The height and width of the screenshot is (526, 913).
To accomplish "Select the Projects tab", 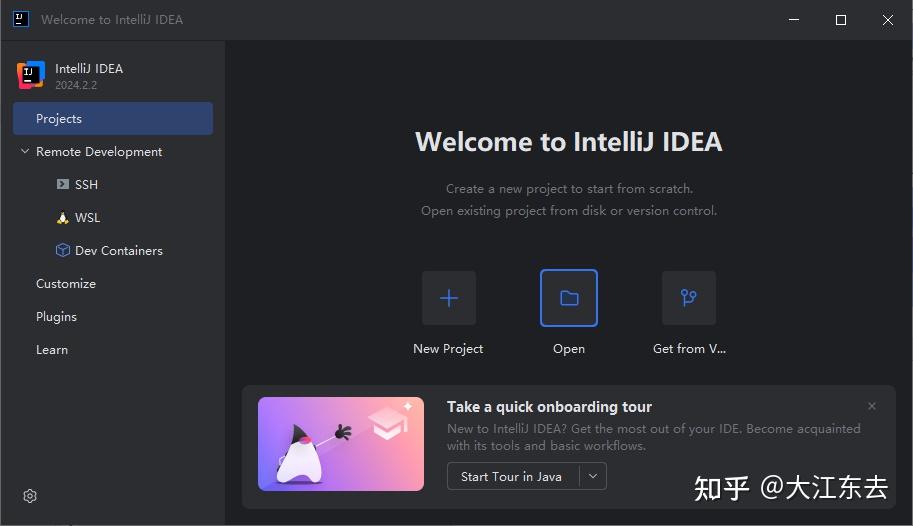I will [x=113, y=119].
